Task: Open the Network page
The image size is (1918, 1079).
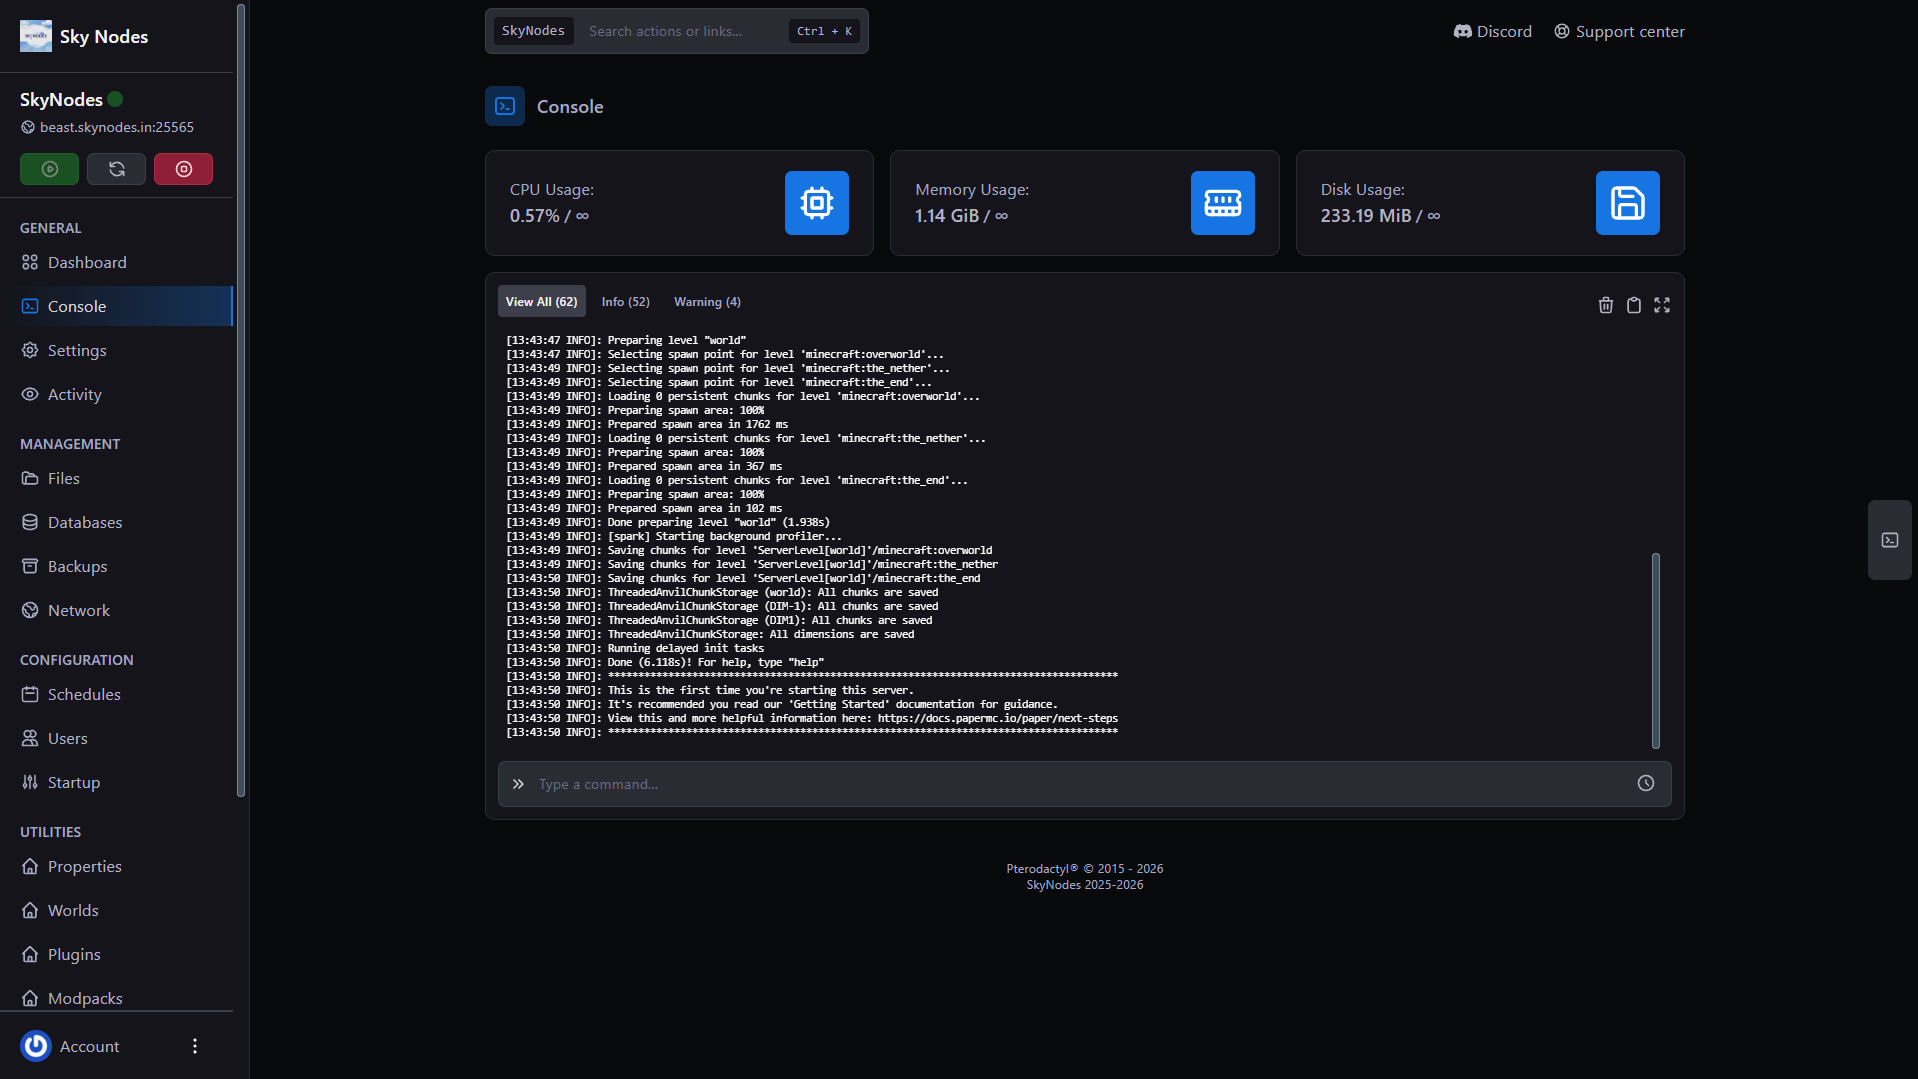Action: coord(116,610)
